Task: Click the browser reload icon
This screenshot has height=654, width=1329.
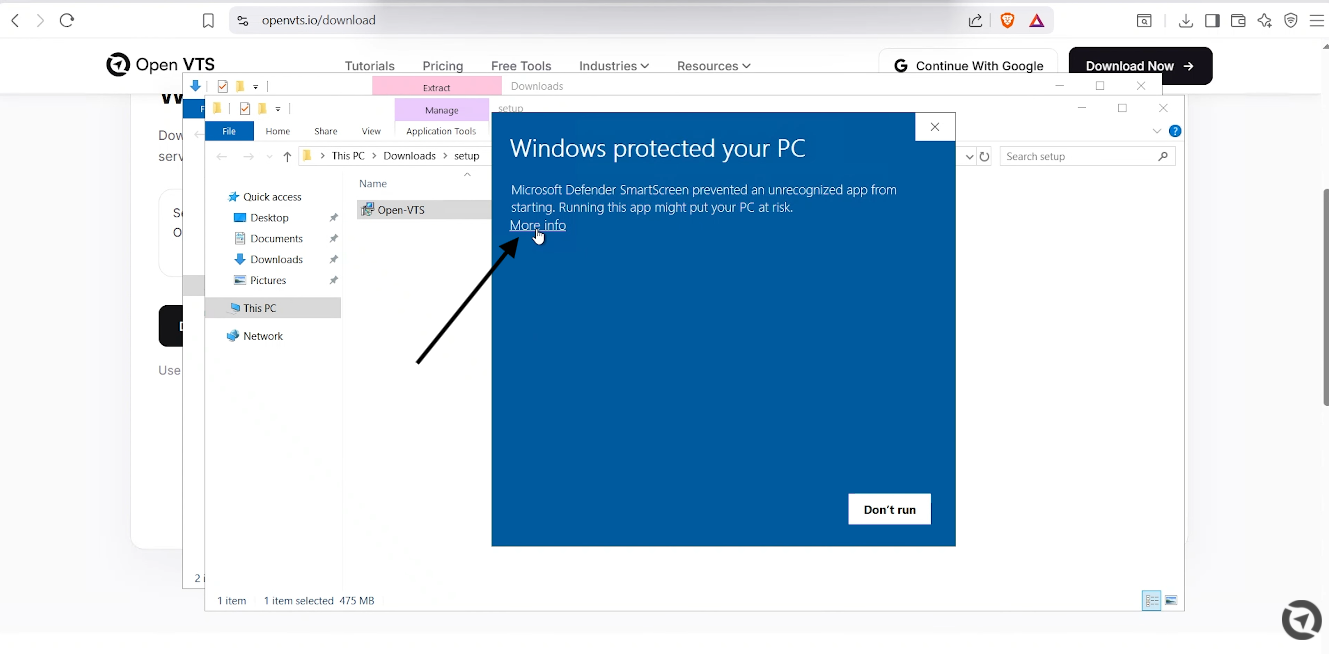Action: pyautogui.click(x=67, y=20)
